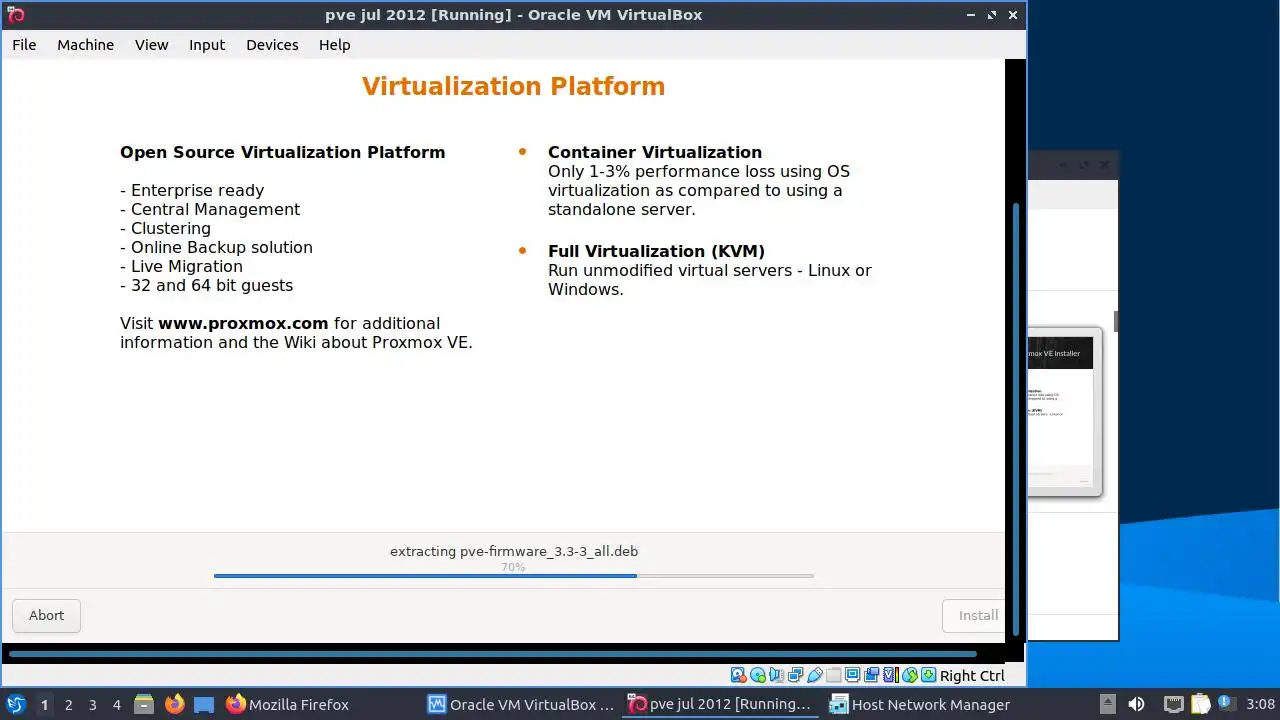This screenshot has width=1280, height=720.
Task: Click the Right Ctrl host key label
Action: 972,676
